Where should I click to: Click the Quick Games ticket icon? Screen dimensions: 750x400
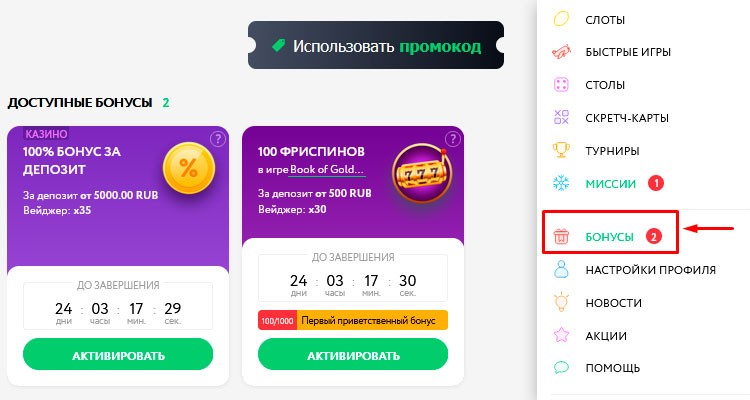click(x=562, y=52)
